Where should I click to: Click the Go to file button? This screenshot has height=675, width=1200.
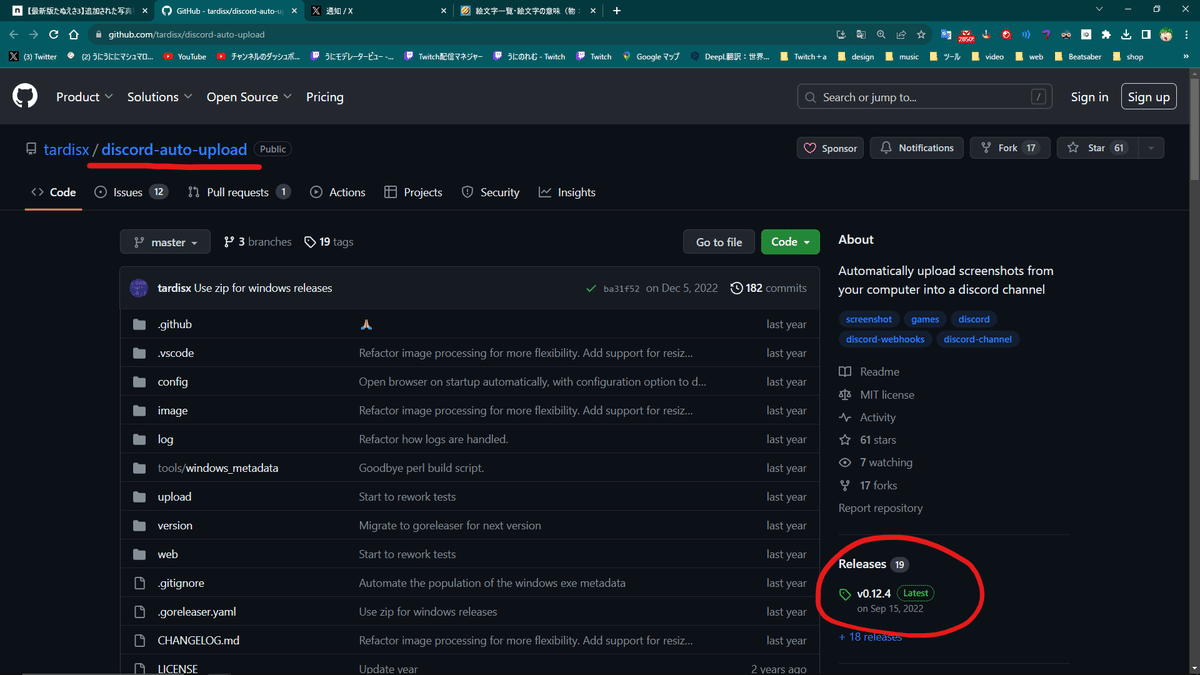[719, 242]
